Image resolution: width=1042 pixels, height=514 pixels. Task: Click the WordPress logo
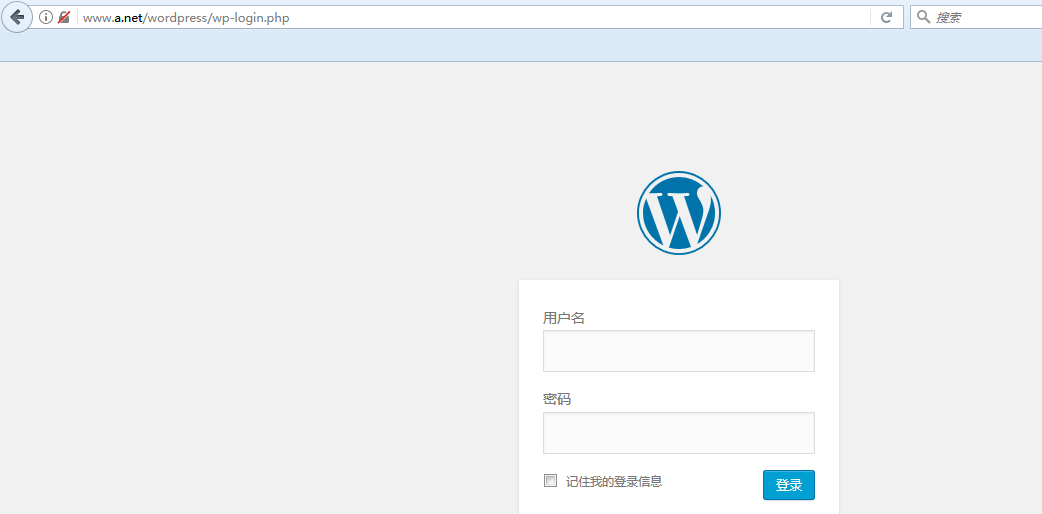678,213
